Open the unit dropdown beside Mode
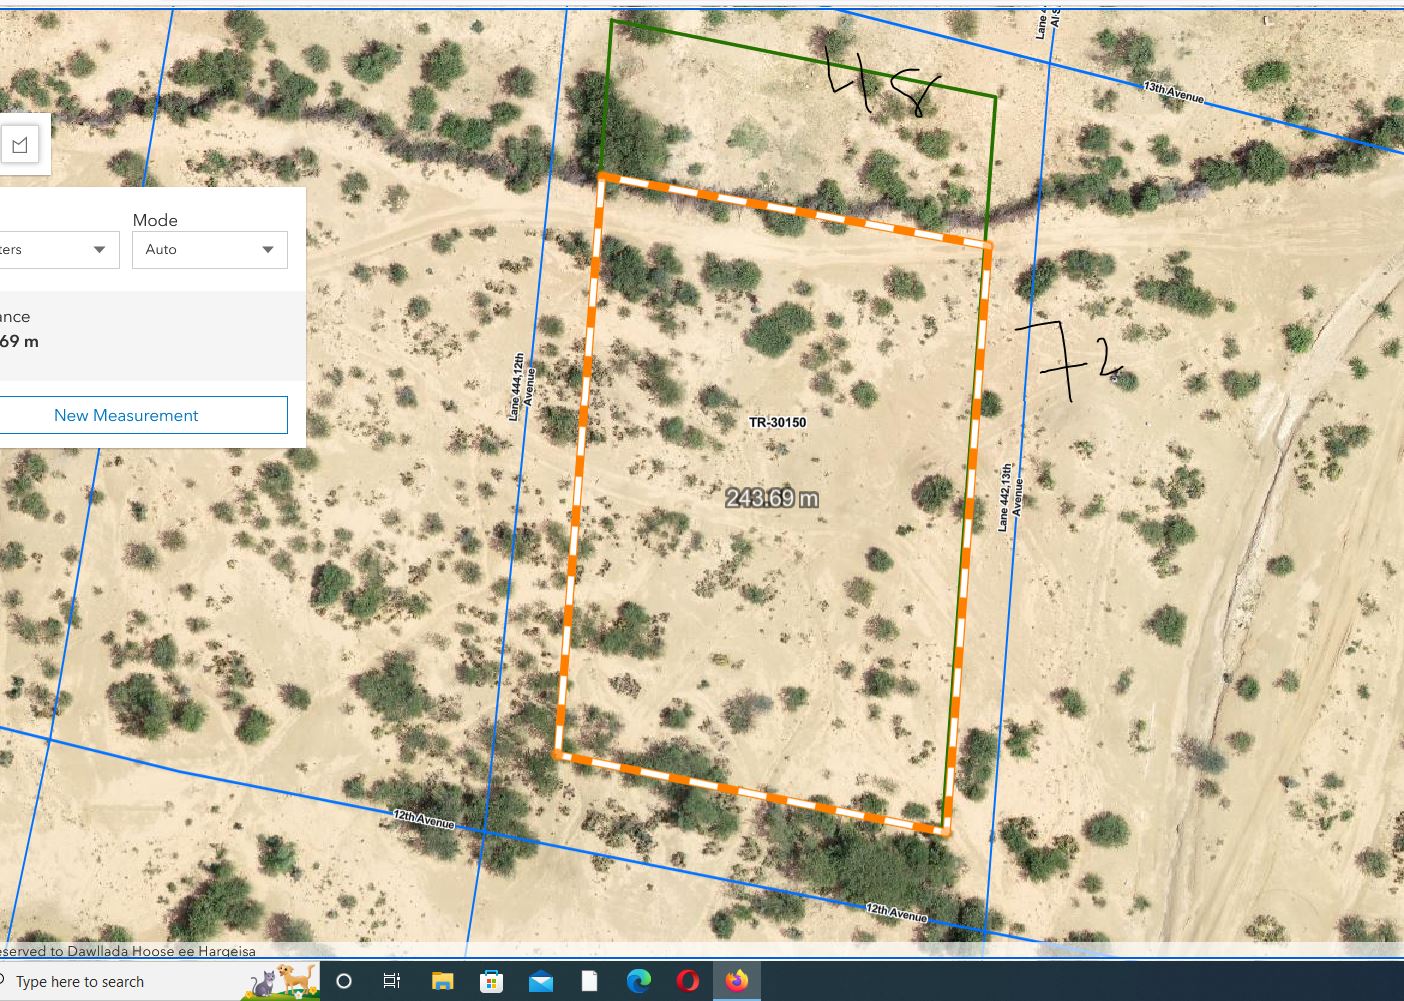The width and height of the screenshot is (1404, 1001). coord(59,250)
